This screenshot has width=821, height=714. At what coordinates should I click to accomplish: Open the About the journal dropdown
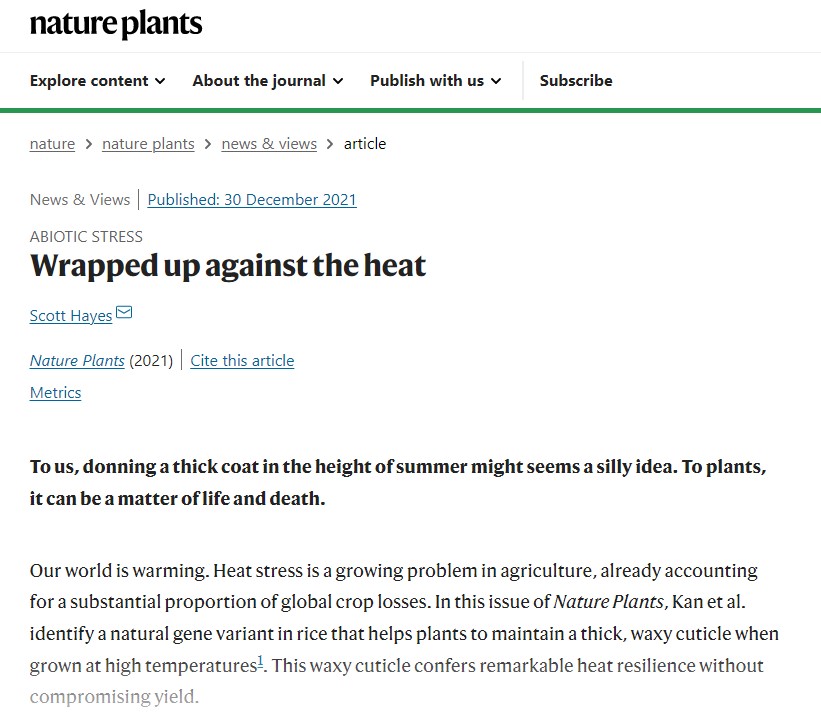(267, 81)
